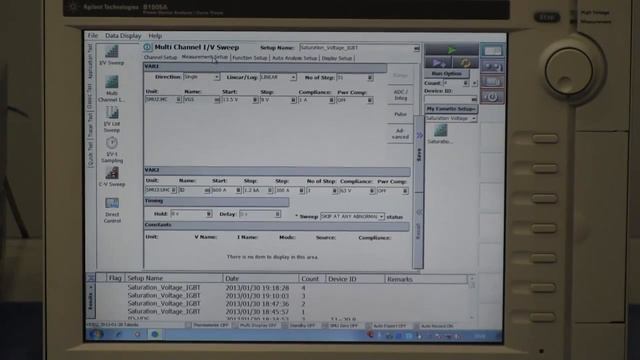Click the double-arrow icon above Save
The width and height of the screenshot is (640, 360).
419,135
